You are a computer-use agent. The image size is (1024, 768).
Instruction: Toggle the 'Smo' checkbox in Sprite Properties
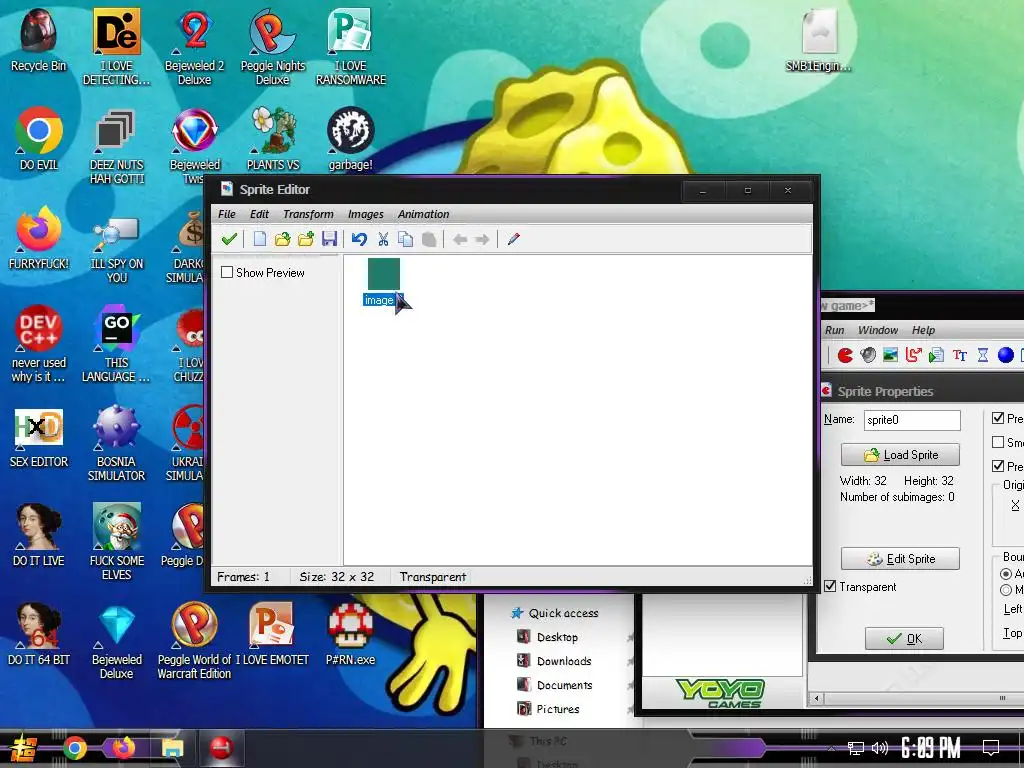pos(998,442)
